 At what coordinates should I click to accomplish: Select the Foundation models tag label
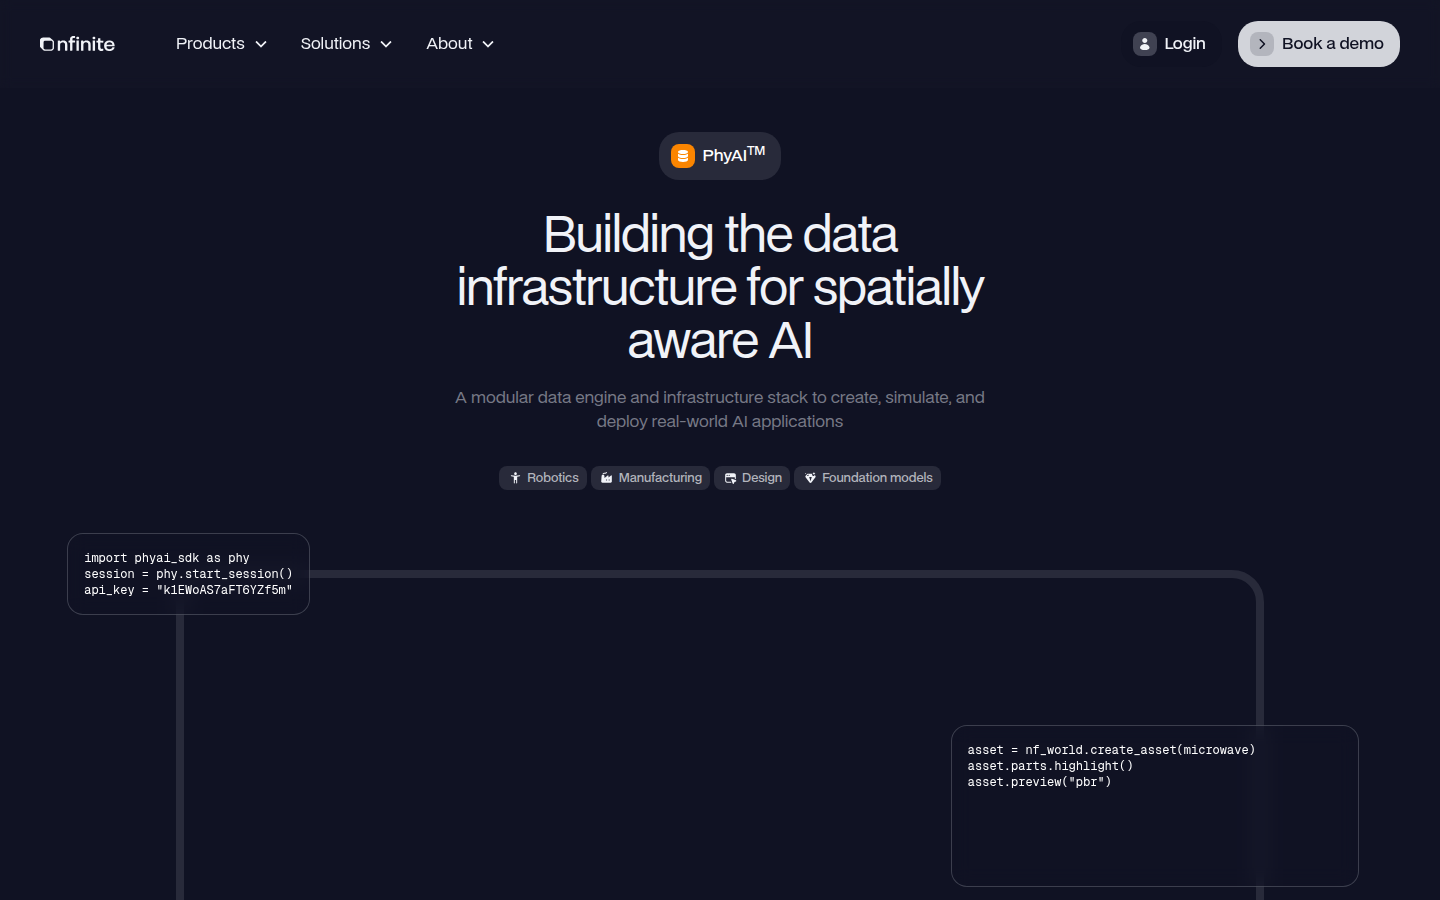click(x=877, y=478)
